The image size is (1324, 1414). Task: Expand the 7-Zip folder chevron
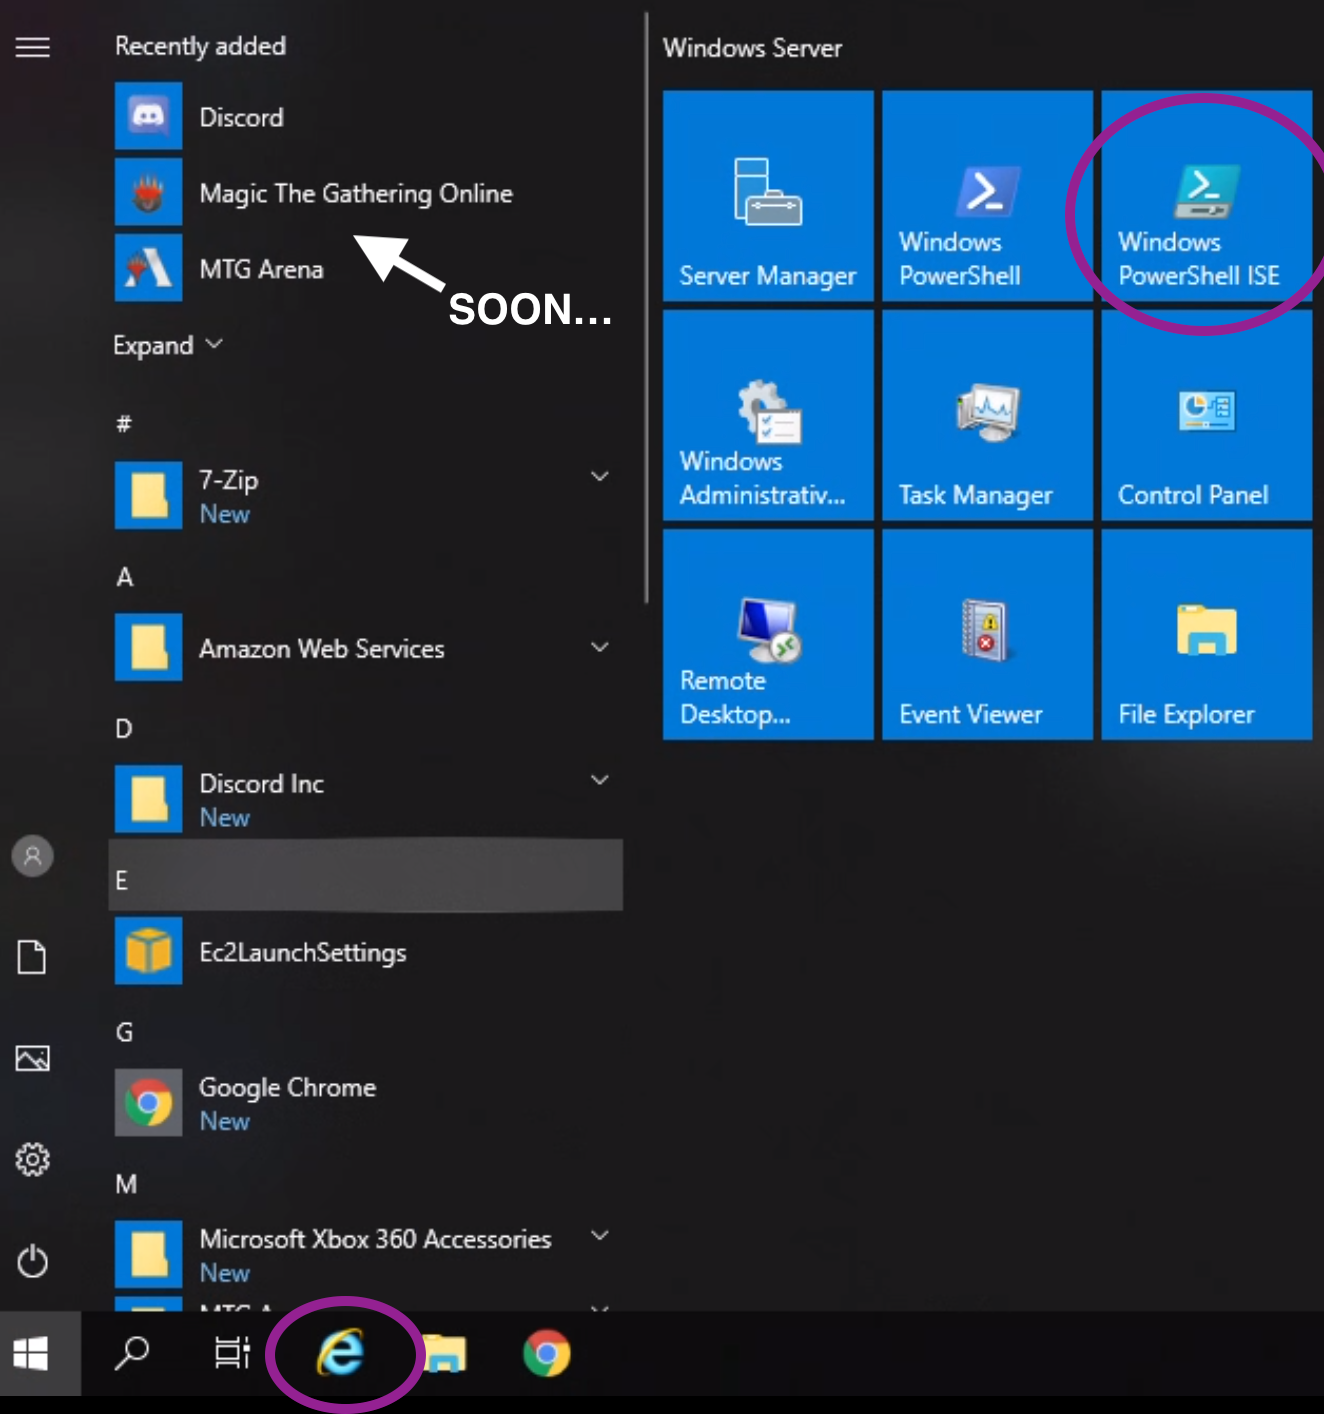coord(600,476)
